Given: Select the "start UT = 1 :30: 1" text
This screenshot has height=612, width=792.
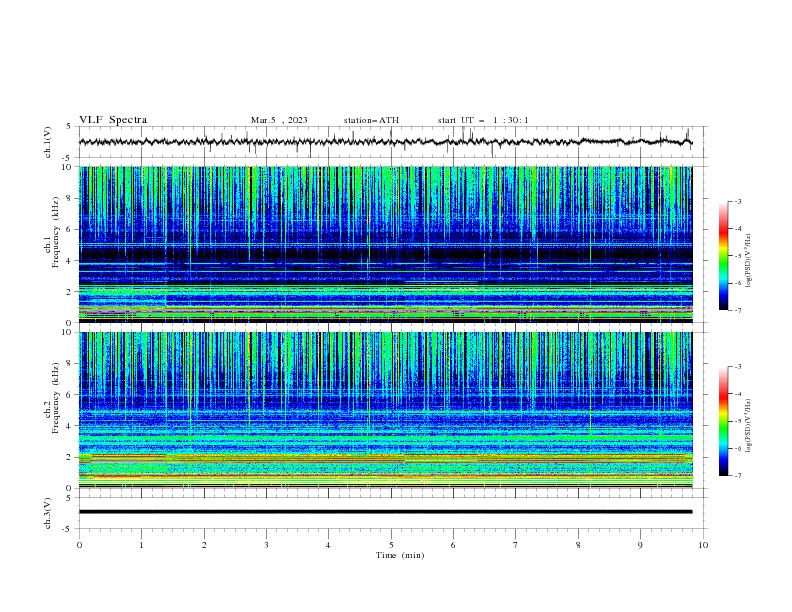Looking at the screenshot, I should (x=483, y=120).
